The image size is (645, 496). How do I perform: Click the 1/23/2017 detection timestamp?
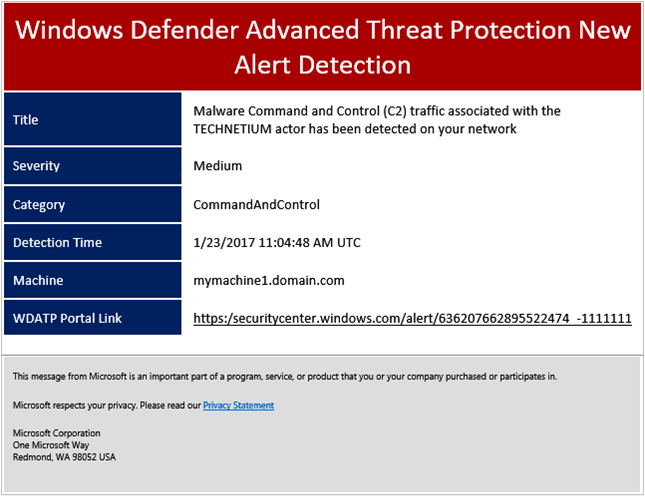tap(277, 242)
